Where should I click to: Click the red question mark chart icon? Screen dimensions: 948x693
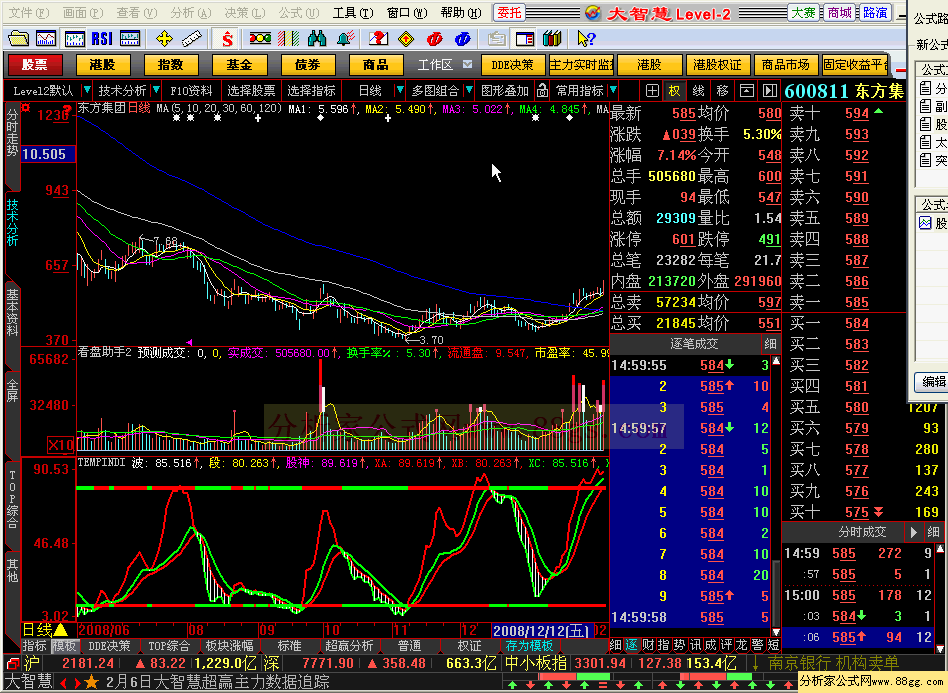[378, 39]
